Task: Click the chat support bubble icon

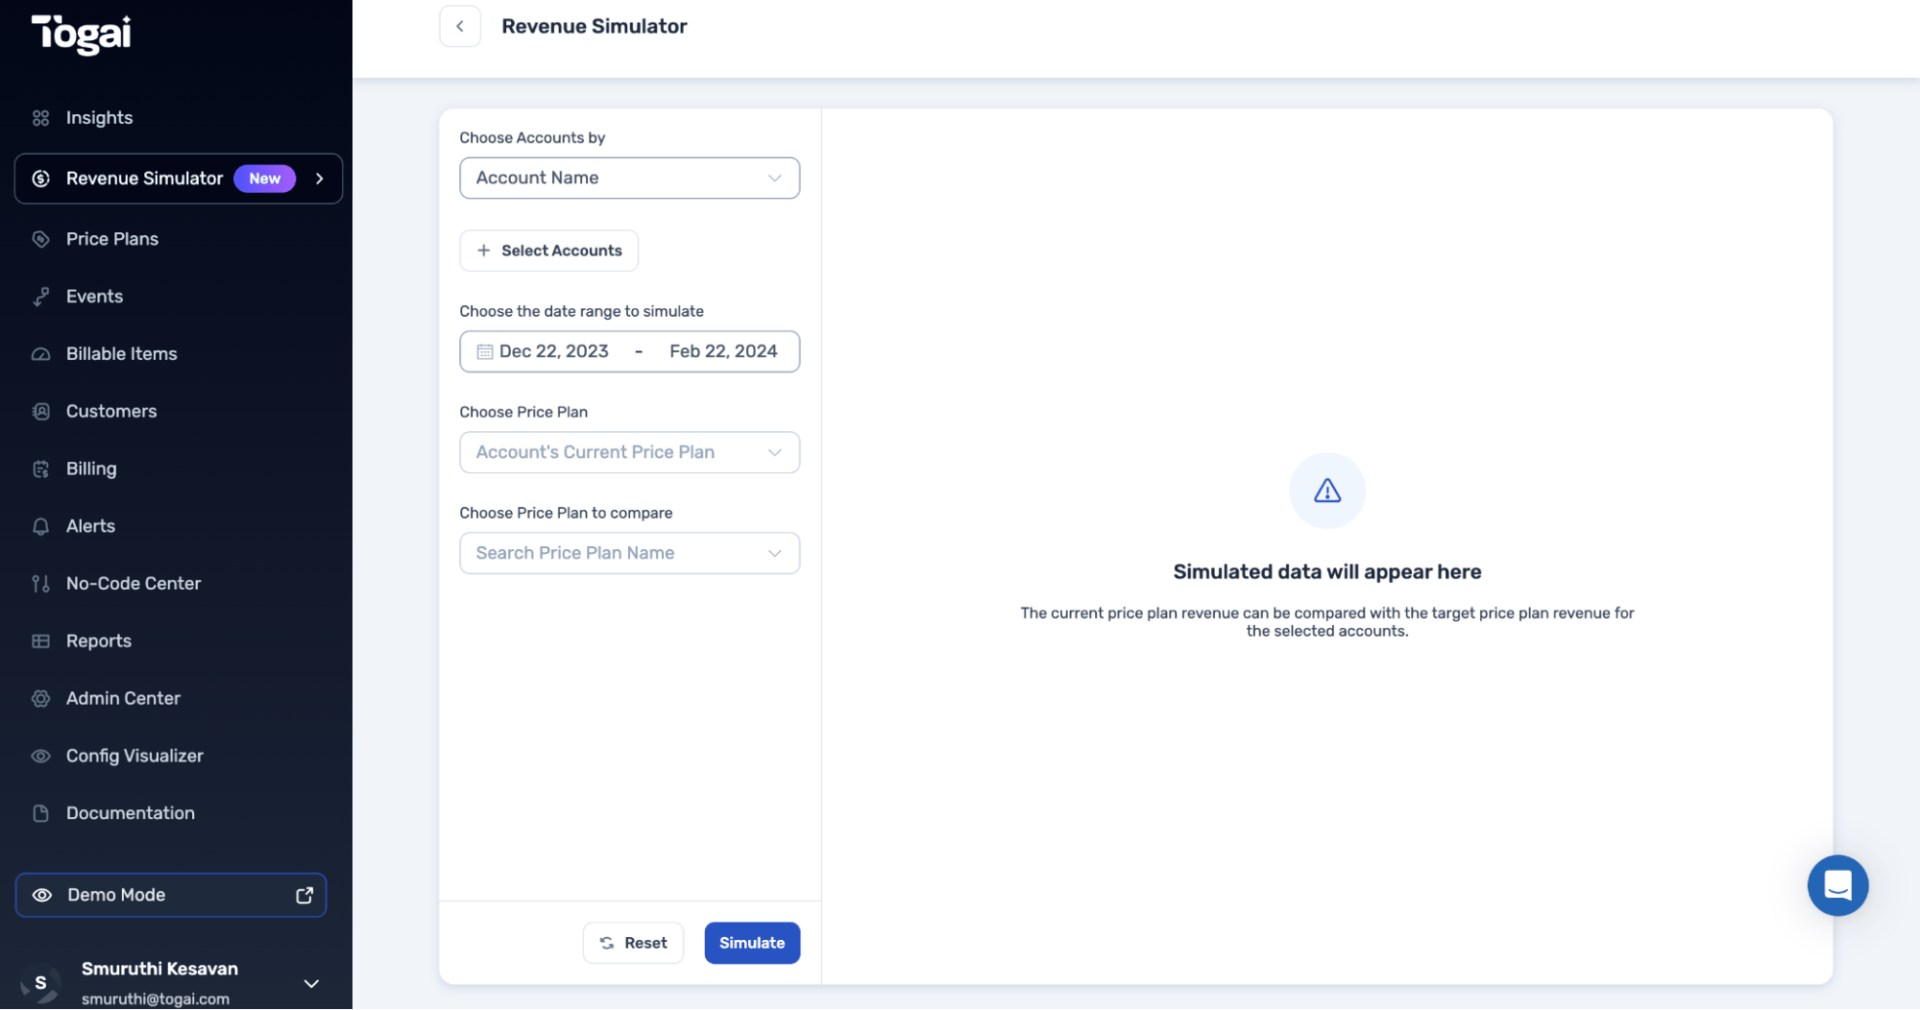Action: point(1837,885)
